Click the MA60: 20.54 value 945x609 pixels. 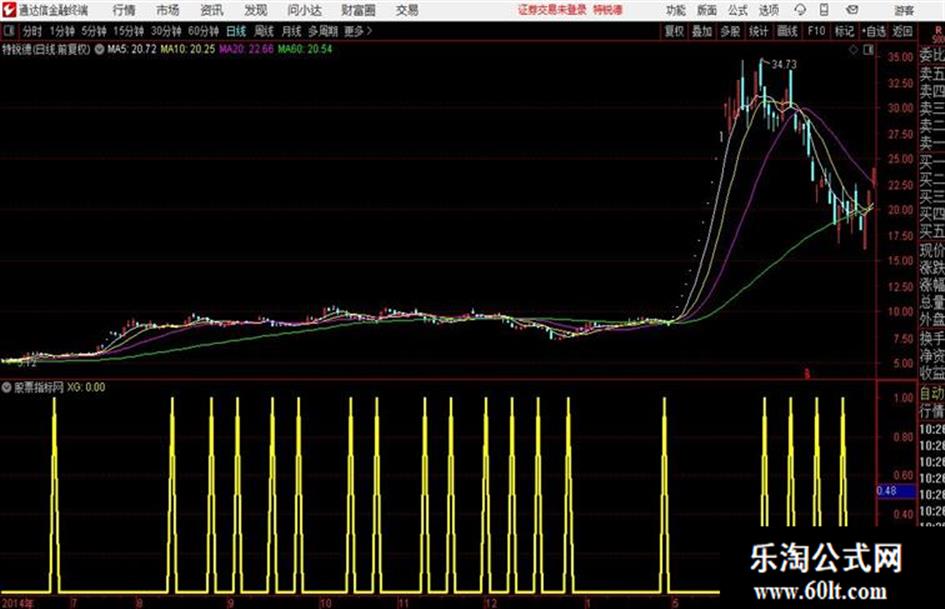305,49
